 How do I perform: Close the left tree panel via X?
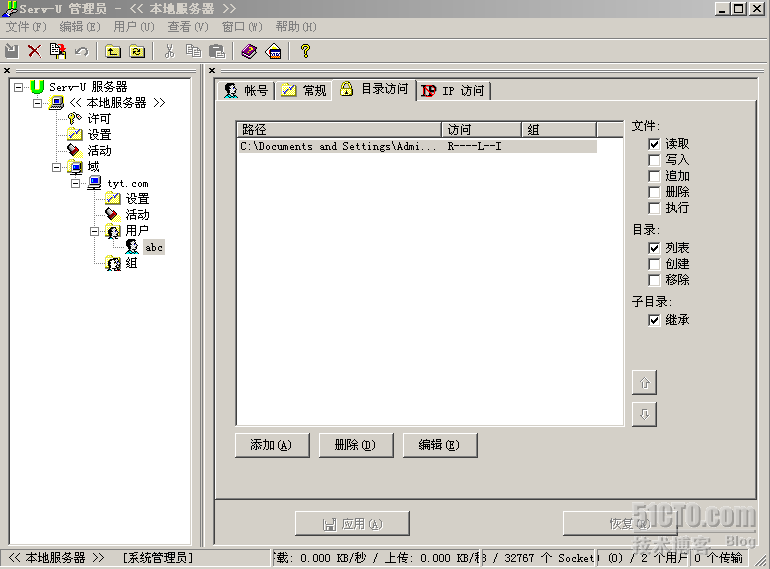[7, 71]
